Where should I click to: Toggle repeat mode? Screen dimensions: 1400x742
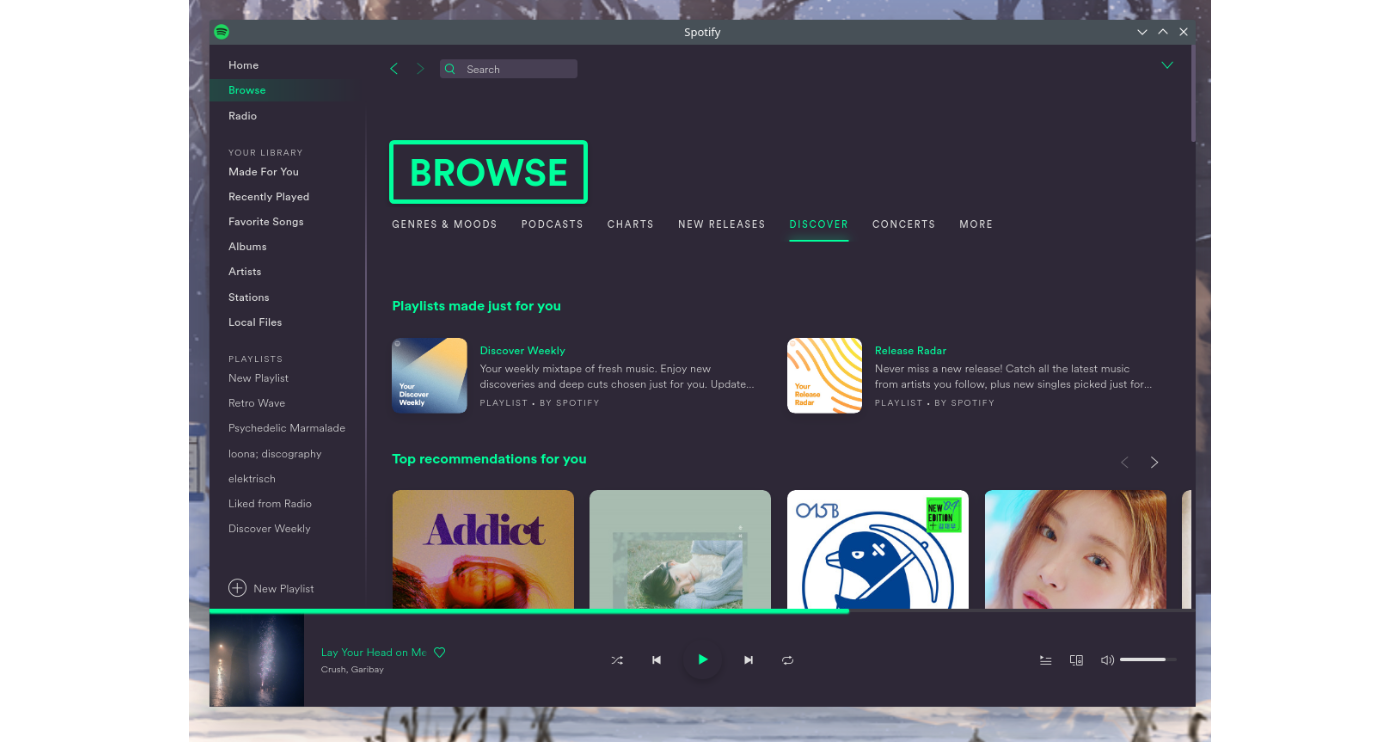click(x=788, y=660)
